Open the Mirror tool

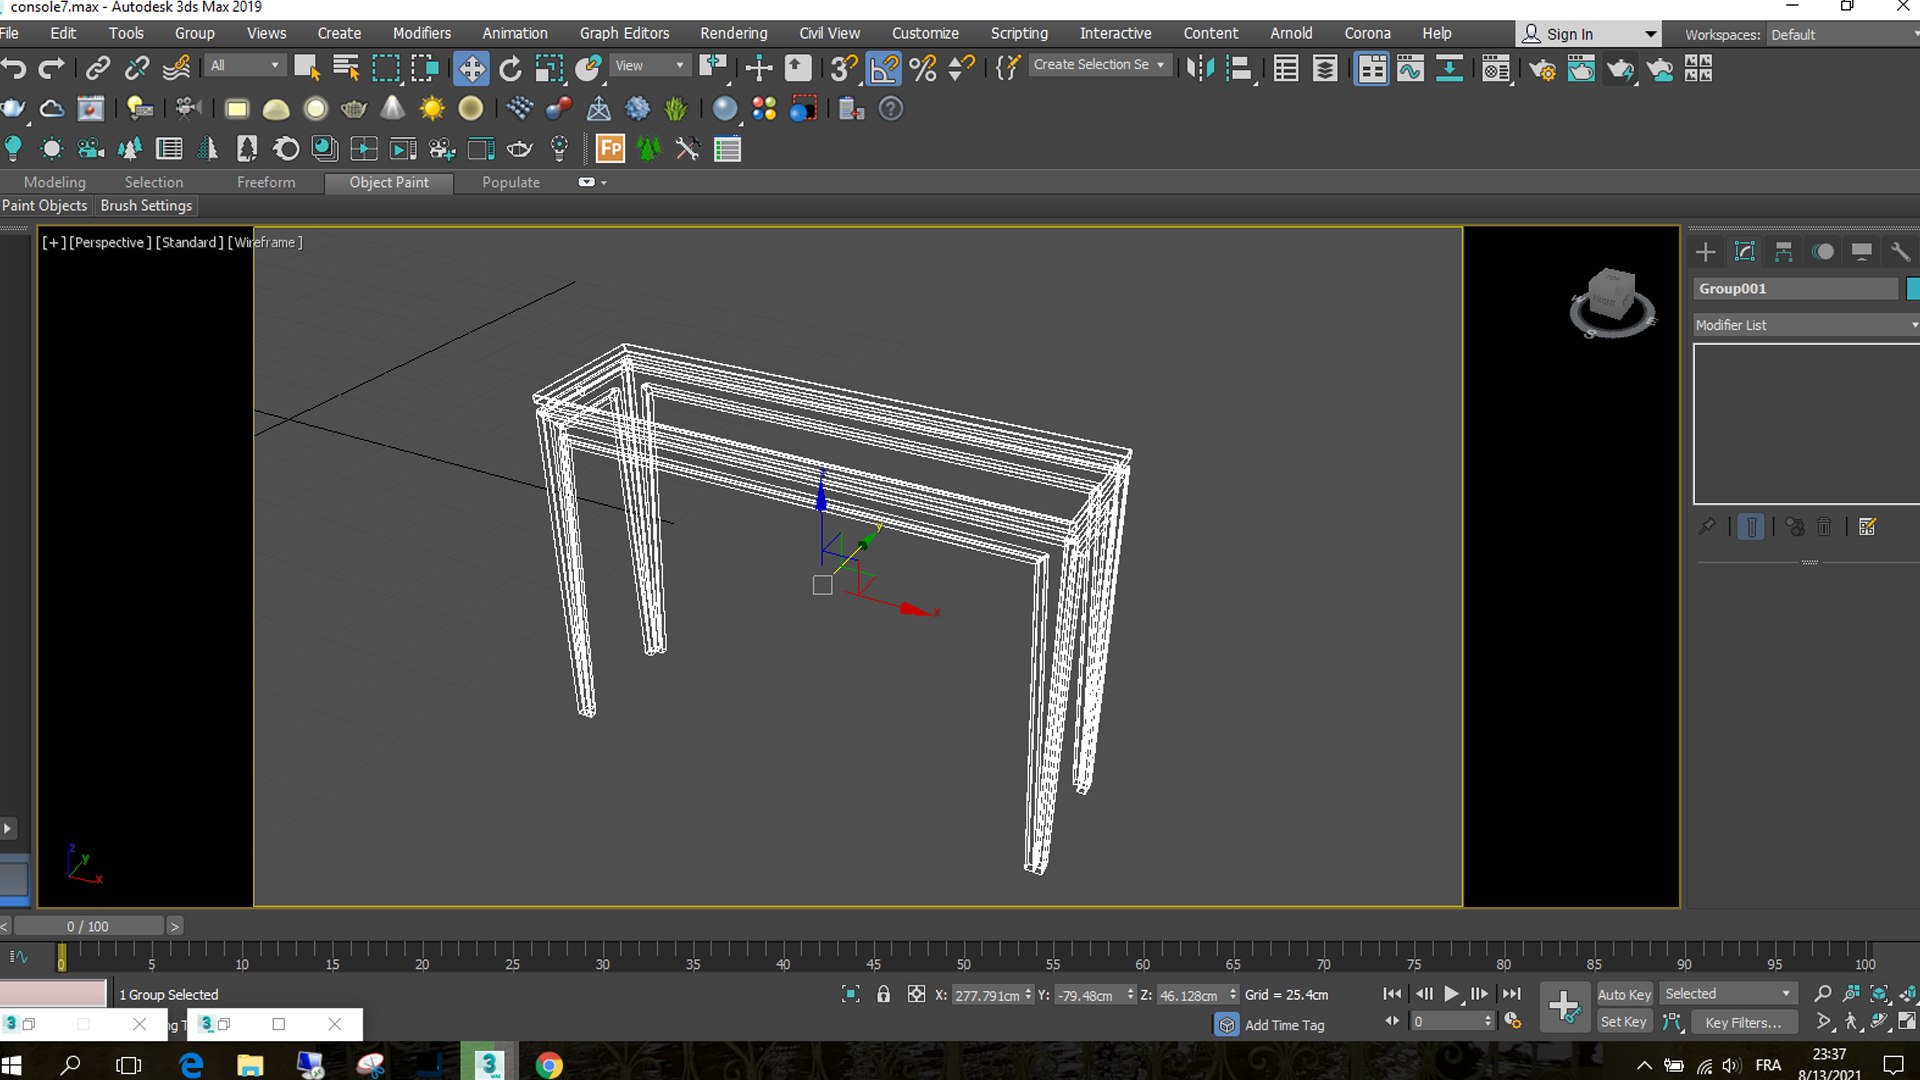click(1199, 68)
